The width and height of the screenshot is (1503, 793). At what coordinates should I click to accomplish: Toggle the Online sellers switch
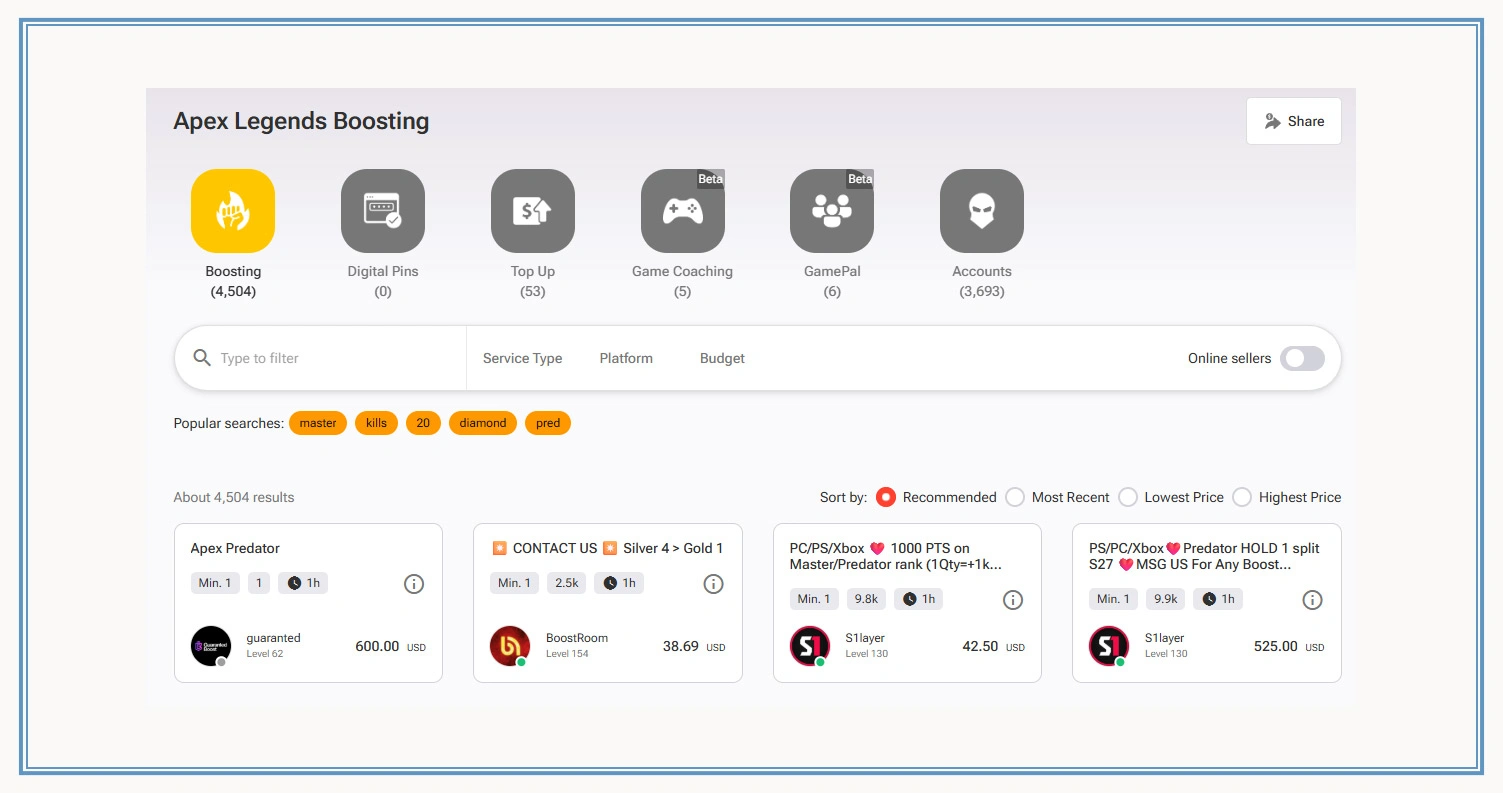coord(1302,358)
